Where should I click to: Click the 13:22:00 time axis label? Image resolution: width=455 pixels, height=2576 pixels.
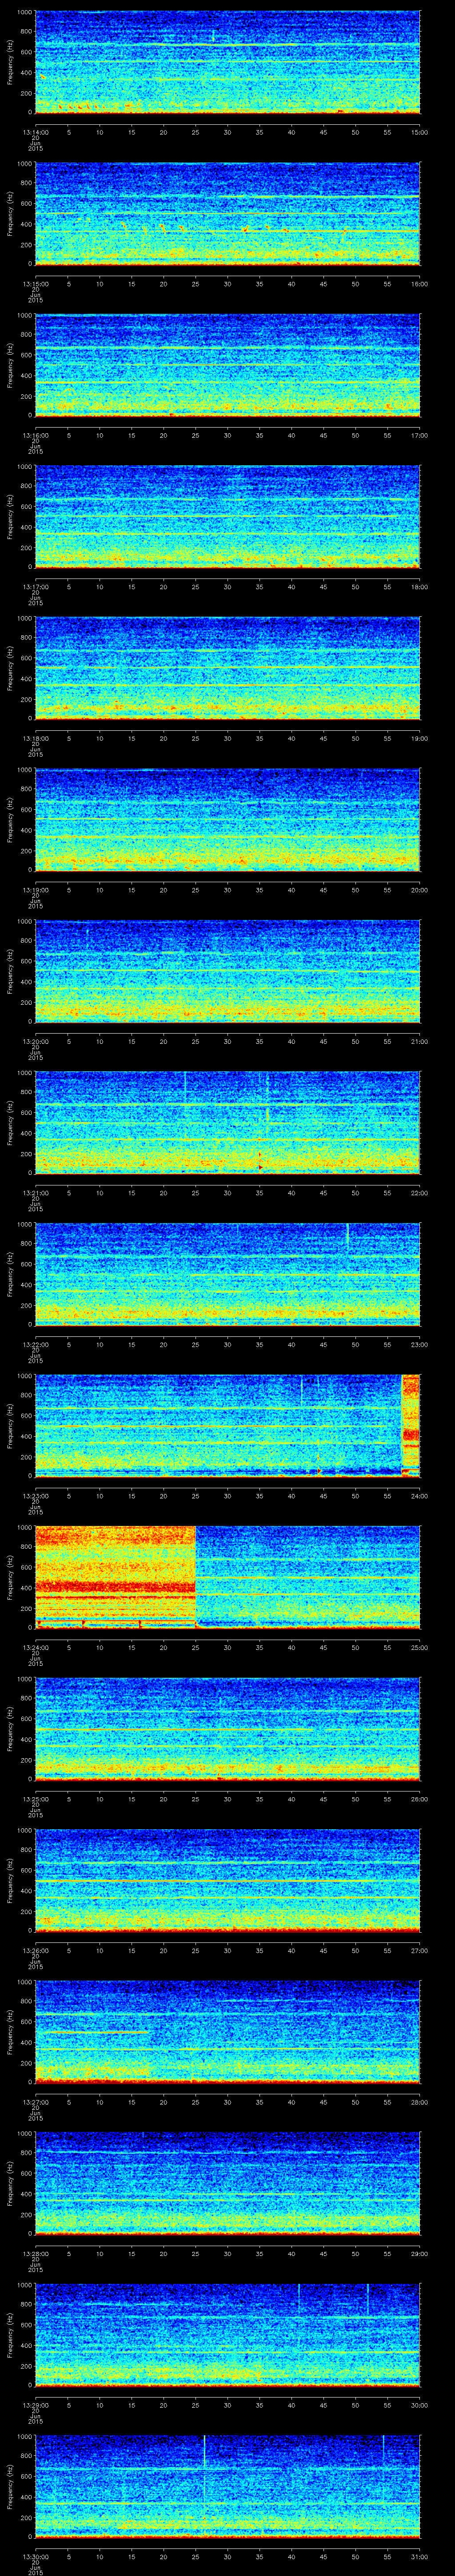click(35, 1344)
